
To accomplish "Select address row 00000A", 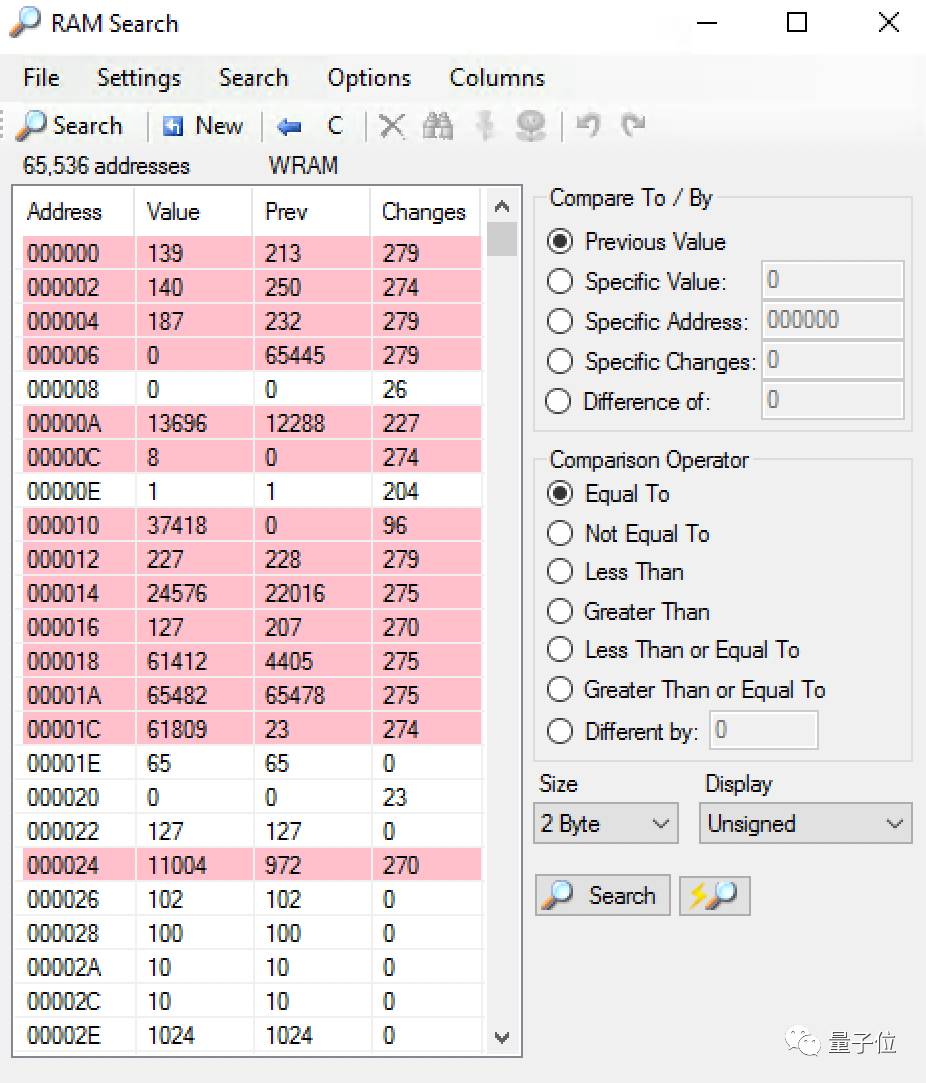I will click(251, 423).
